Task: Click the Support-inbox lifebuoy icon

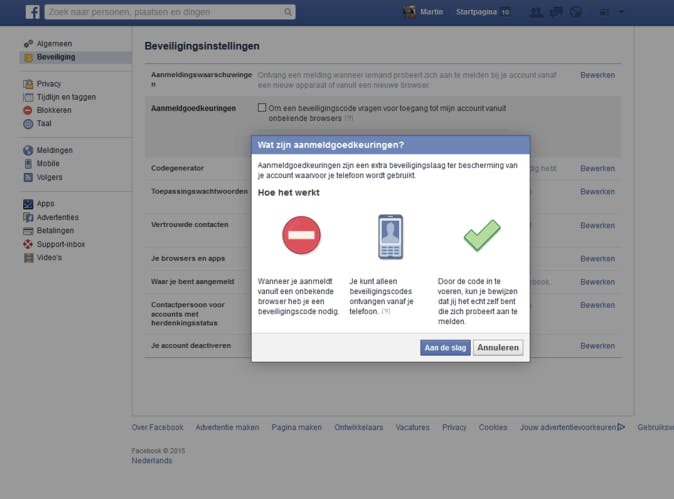Action: pyautogui.click(x=28, y=244)
